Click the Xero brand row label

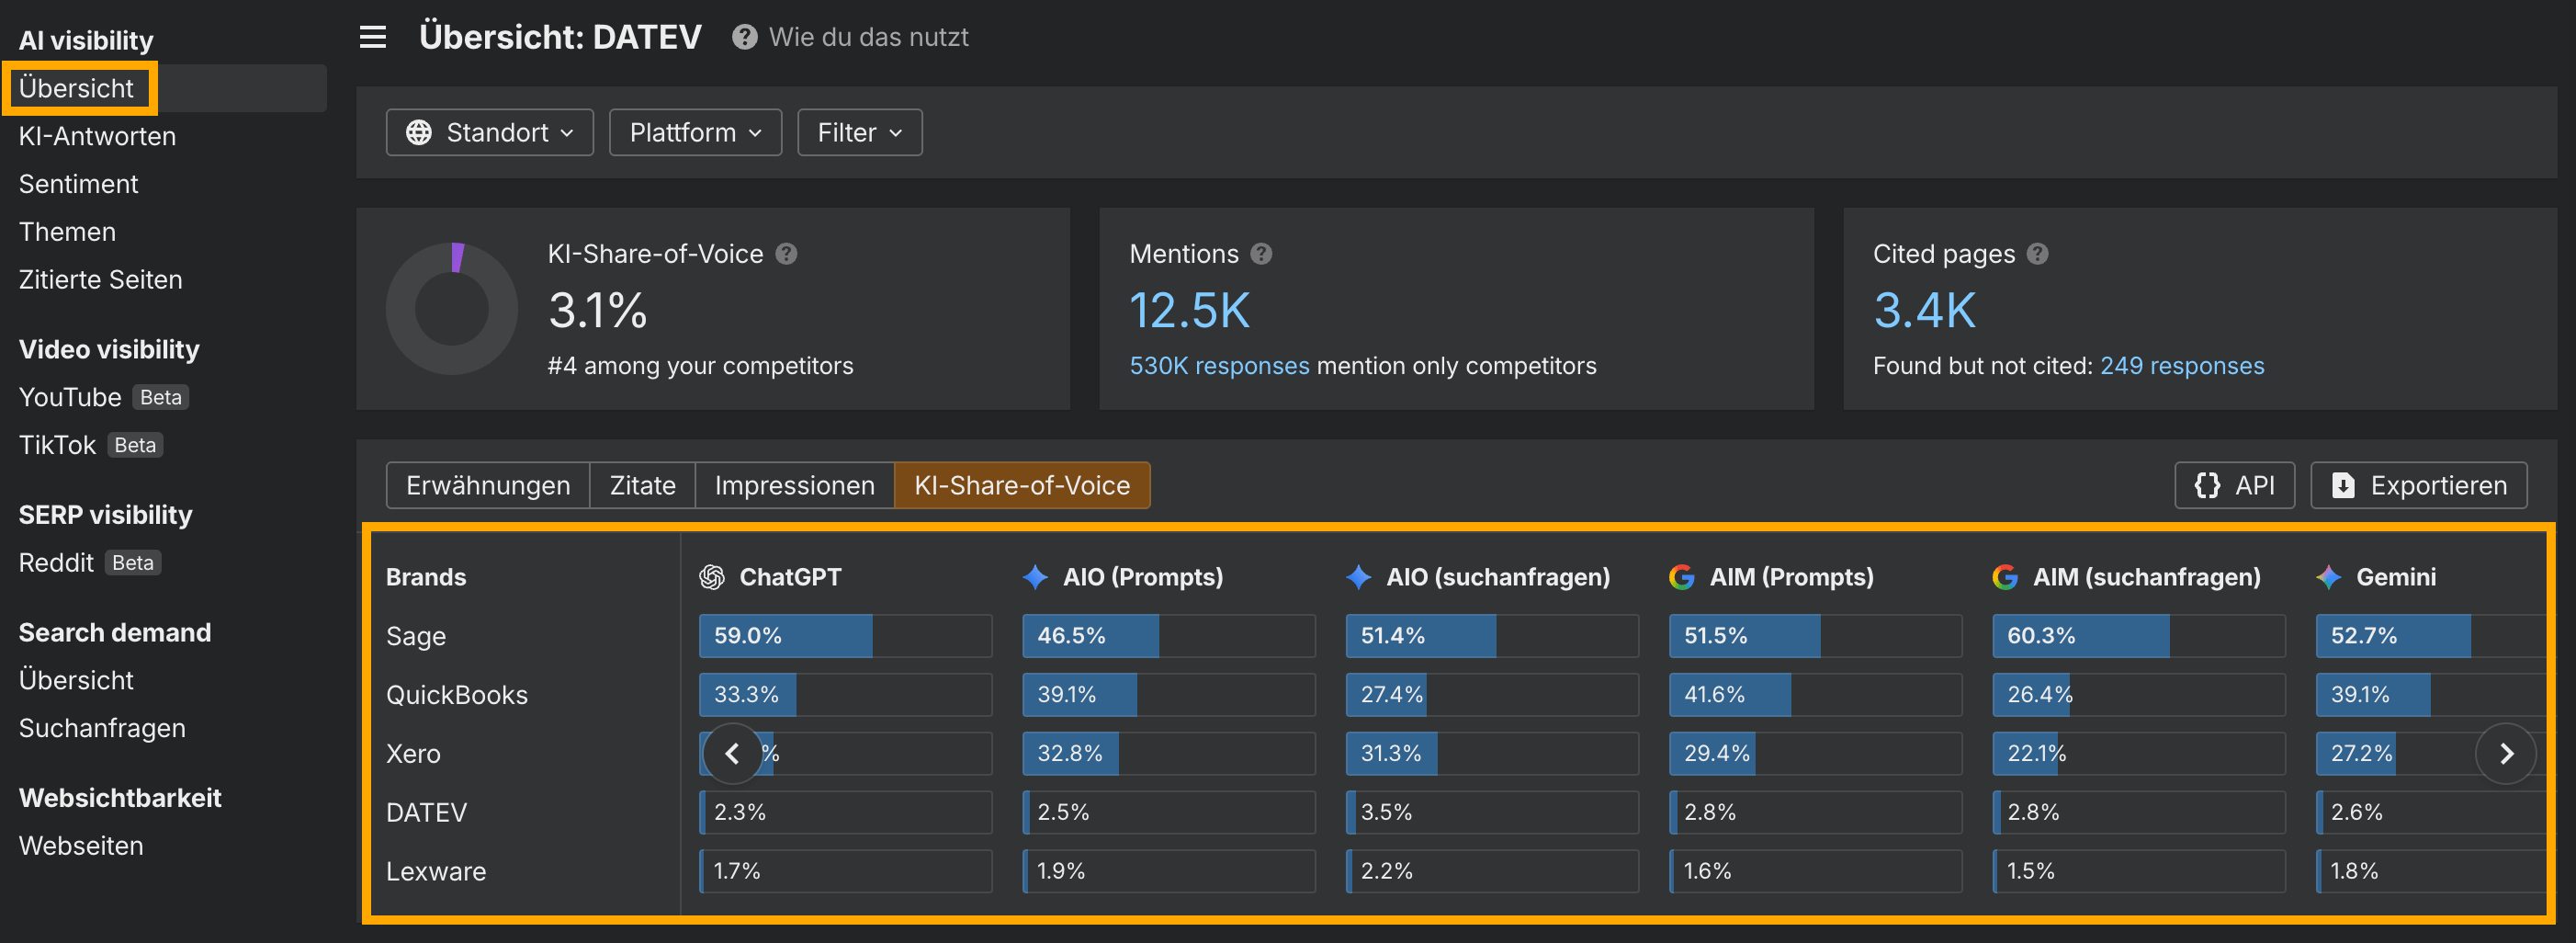[413, 755]
